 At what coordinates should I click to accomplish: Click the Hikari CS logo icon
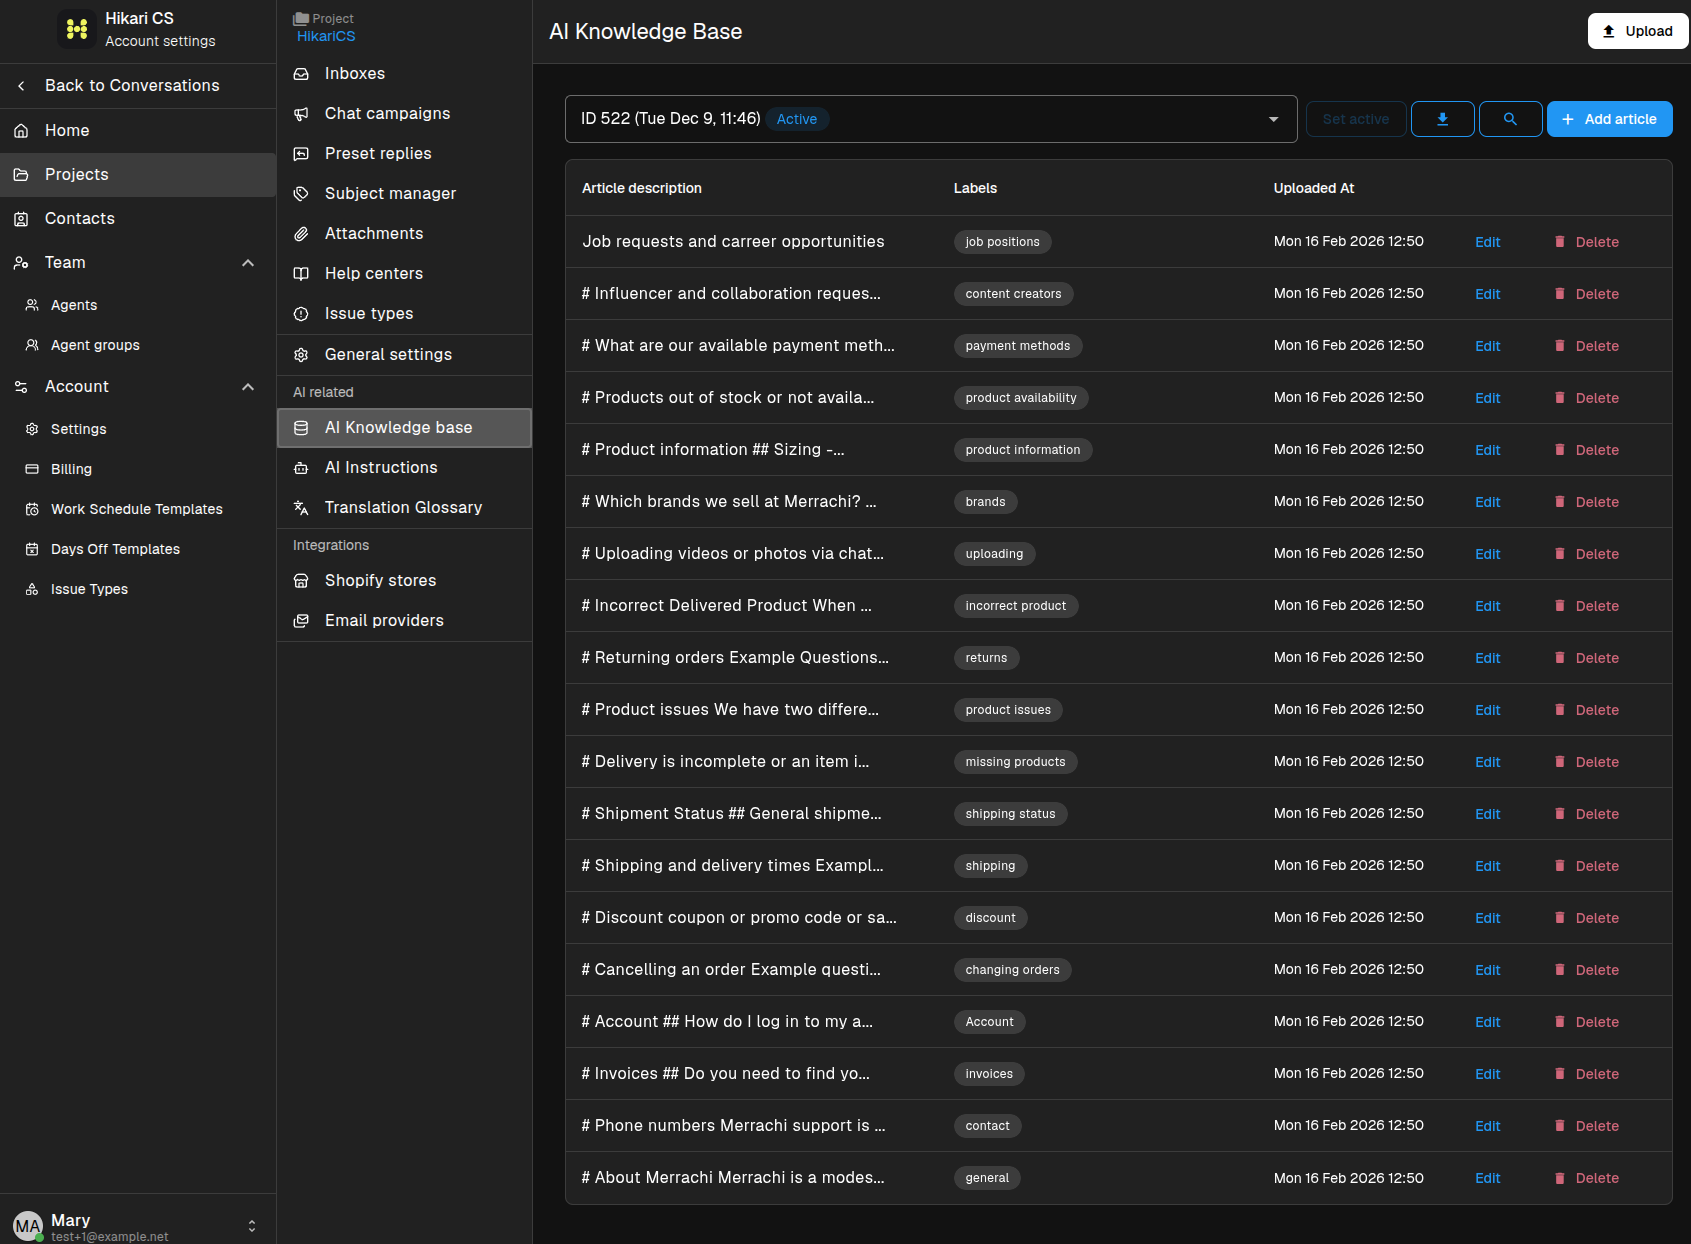(77, 29)
